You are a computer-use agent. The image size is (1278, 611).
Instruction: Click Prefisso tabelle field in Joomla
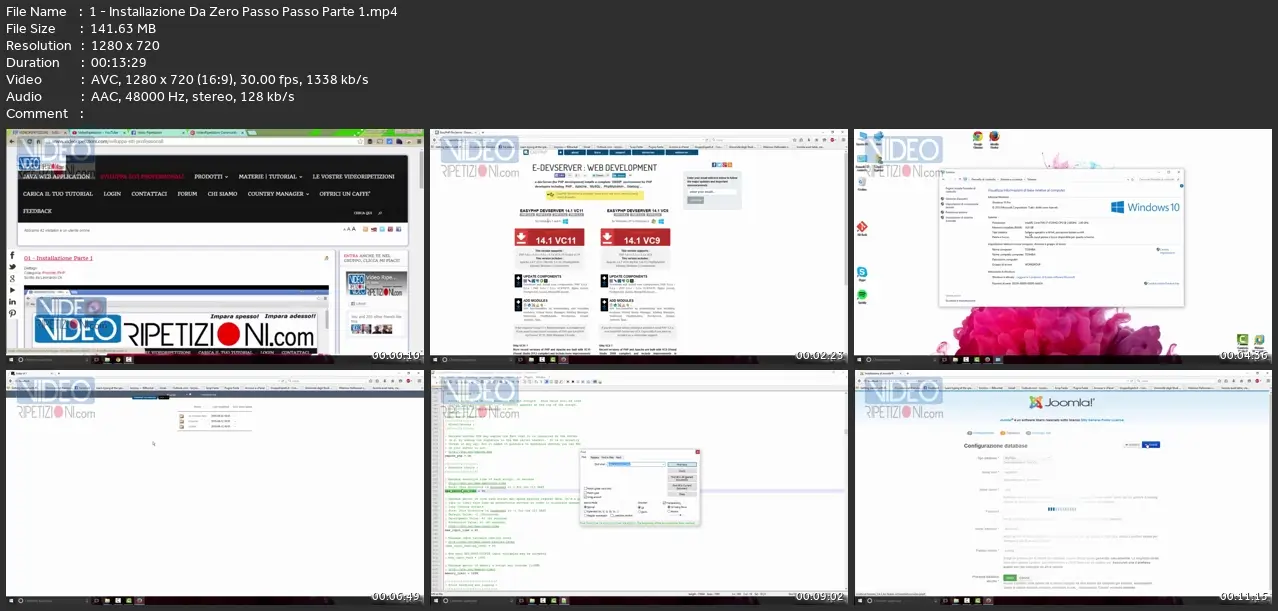tap(1027, 550)
